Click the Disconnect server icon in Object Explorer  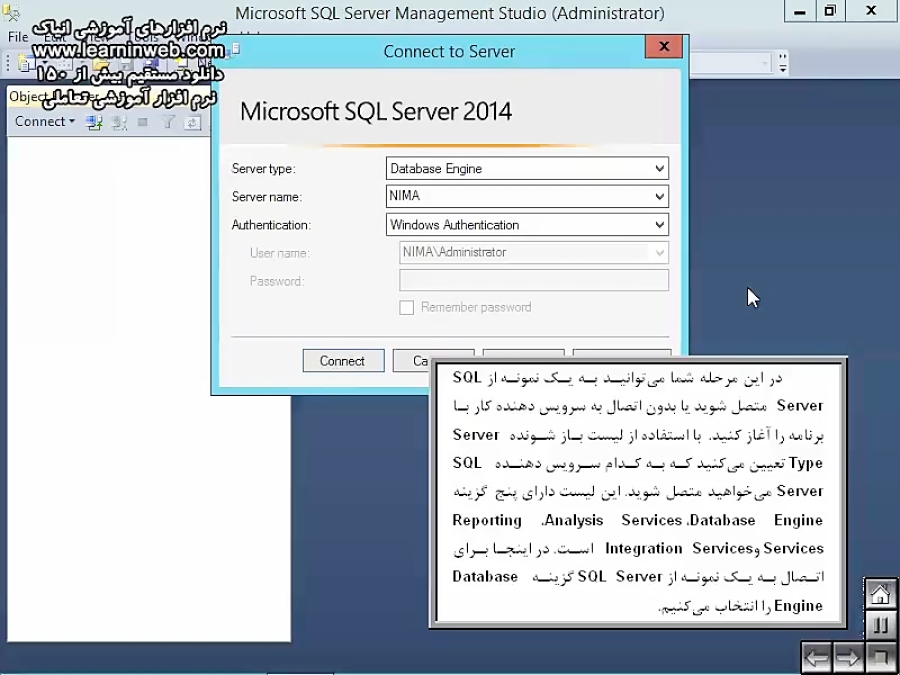coord(119,122)
